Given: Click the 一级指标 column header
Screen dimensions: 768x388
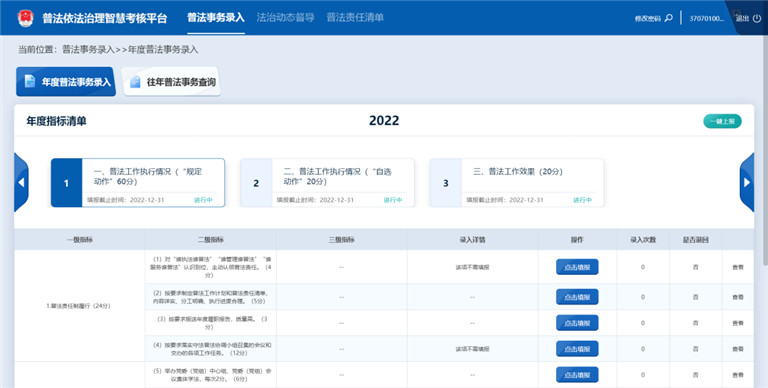Looking at the screenshot, I should pyautogui.click(x=80, y=240).
